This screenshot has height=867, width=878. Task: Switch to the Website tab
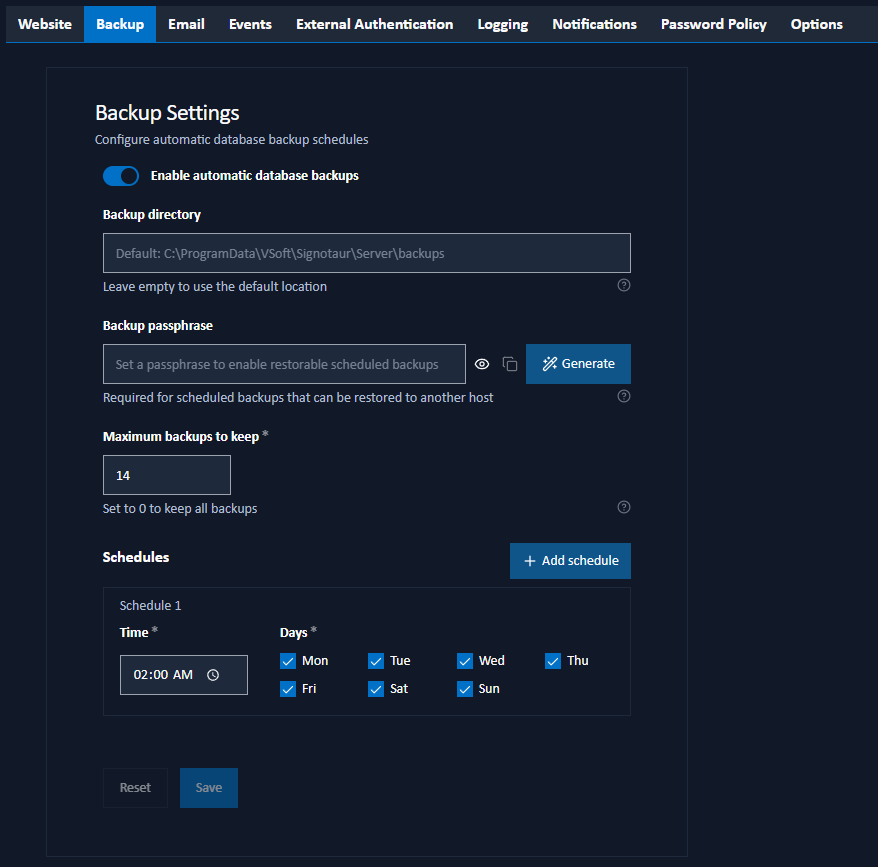(45, 25)
